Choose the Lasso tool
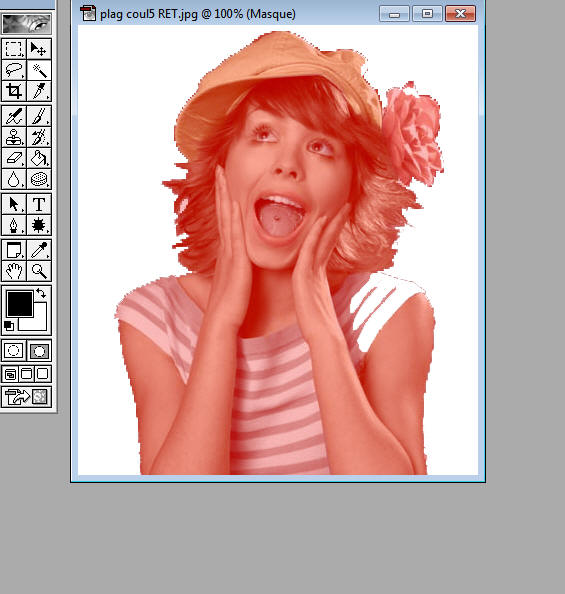 point(14,70)
